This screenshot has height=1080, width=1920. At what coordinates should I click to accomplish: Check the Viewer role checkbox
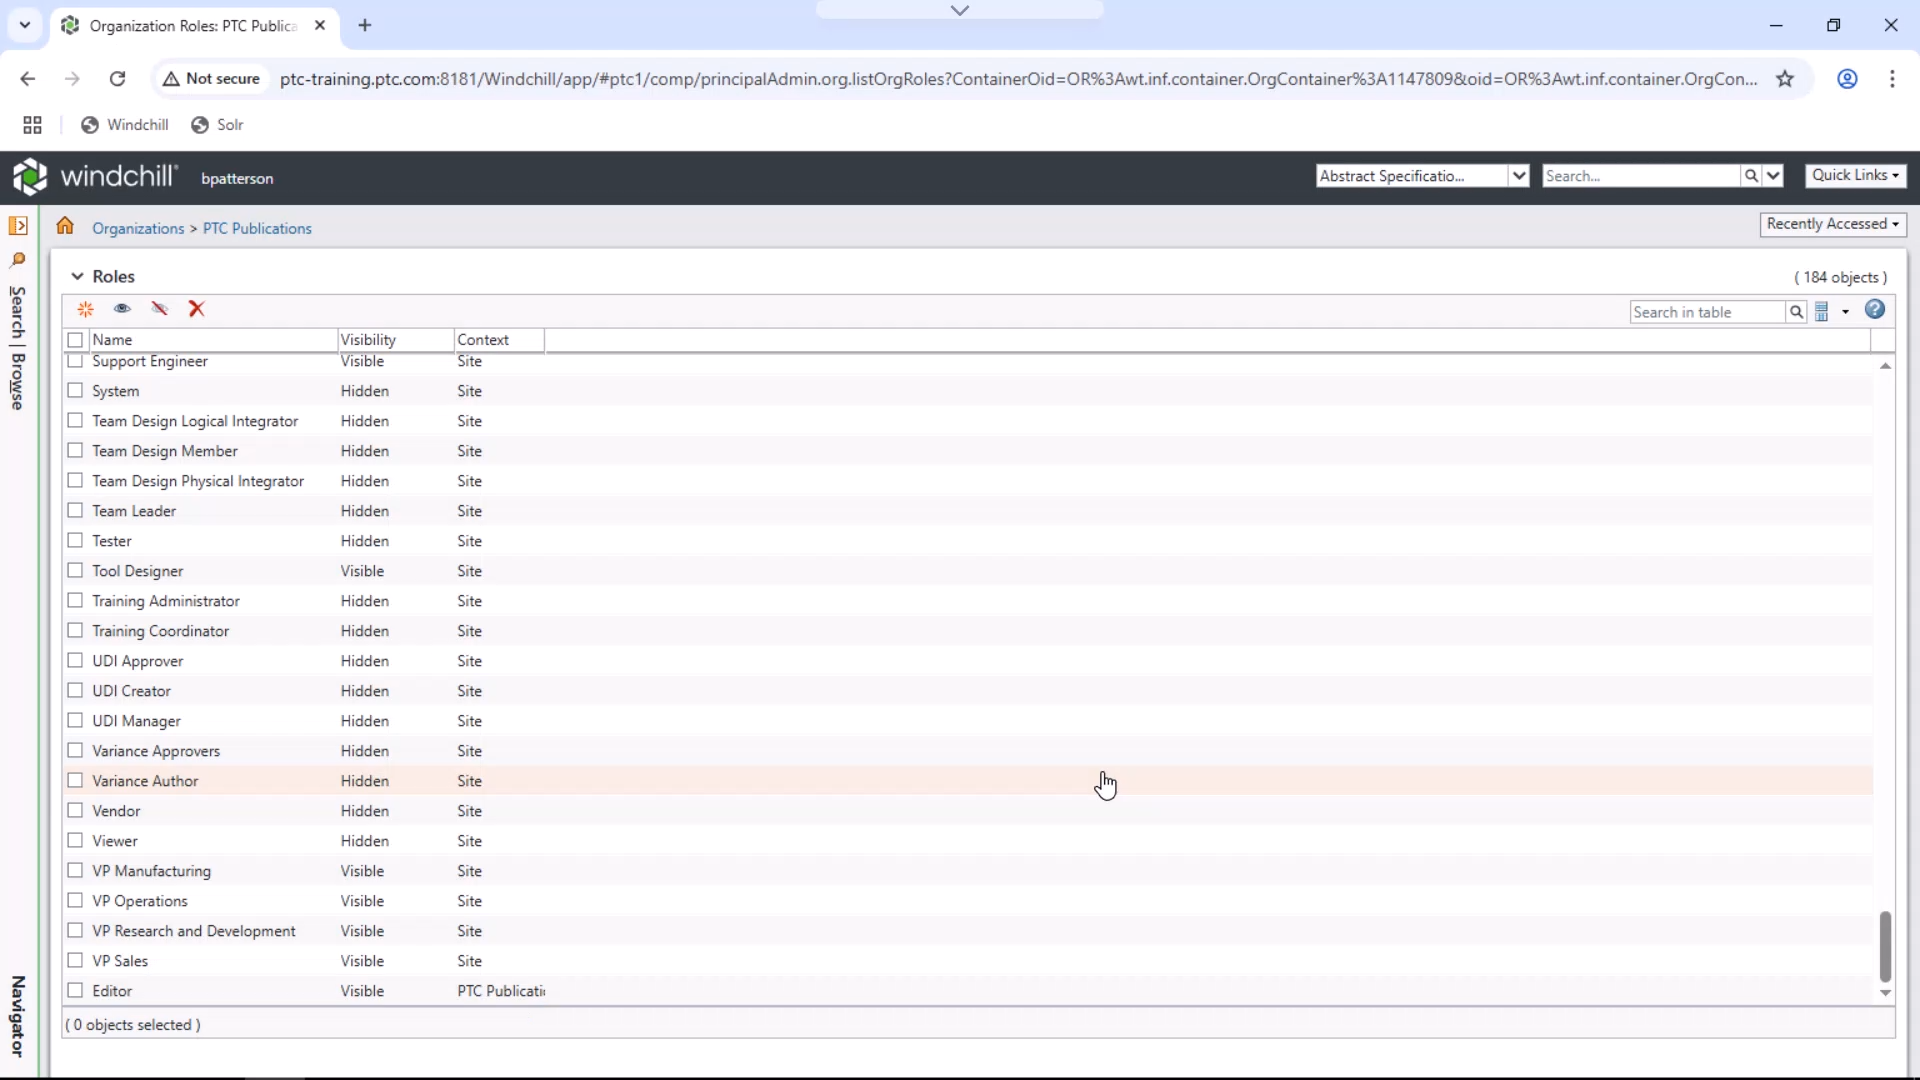[75, 840]
